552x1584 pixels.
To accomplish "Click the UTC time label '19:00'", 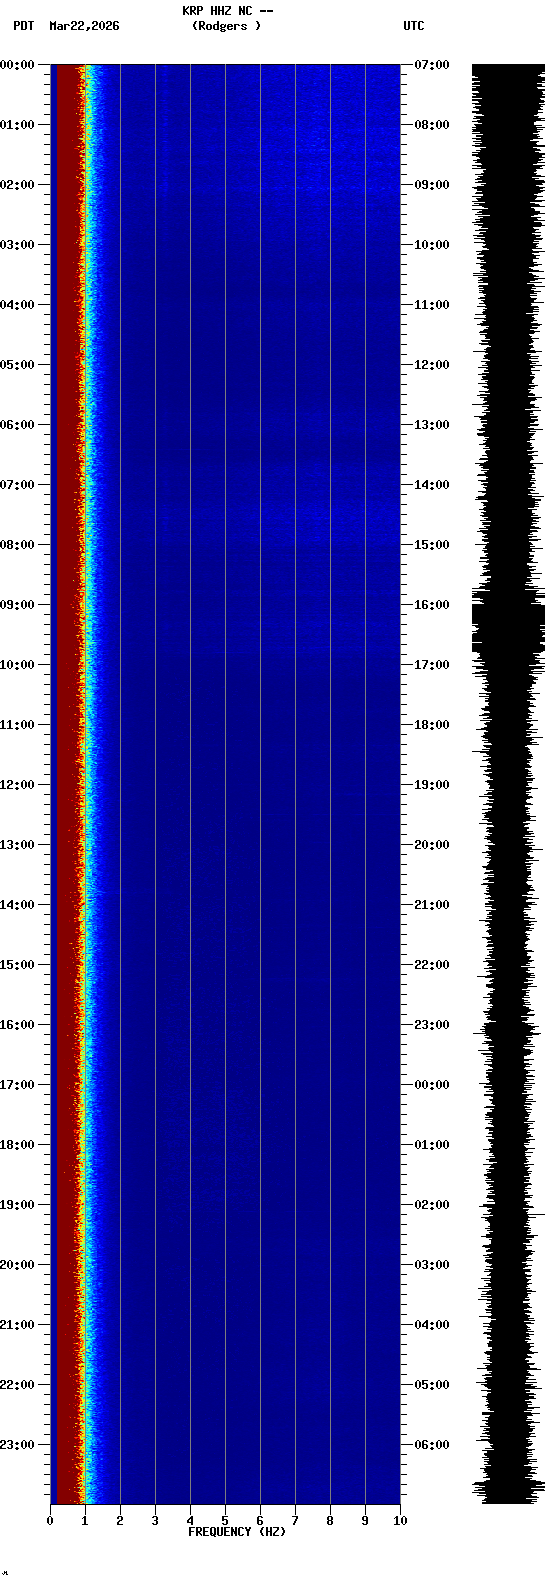I will [432, 785].
